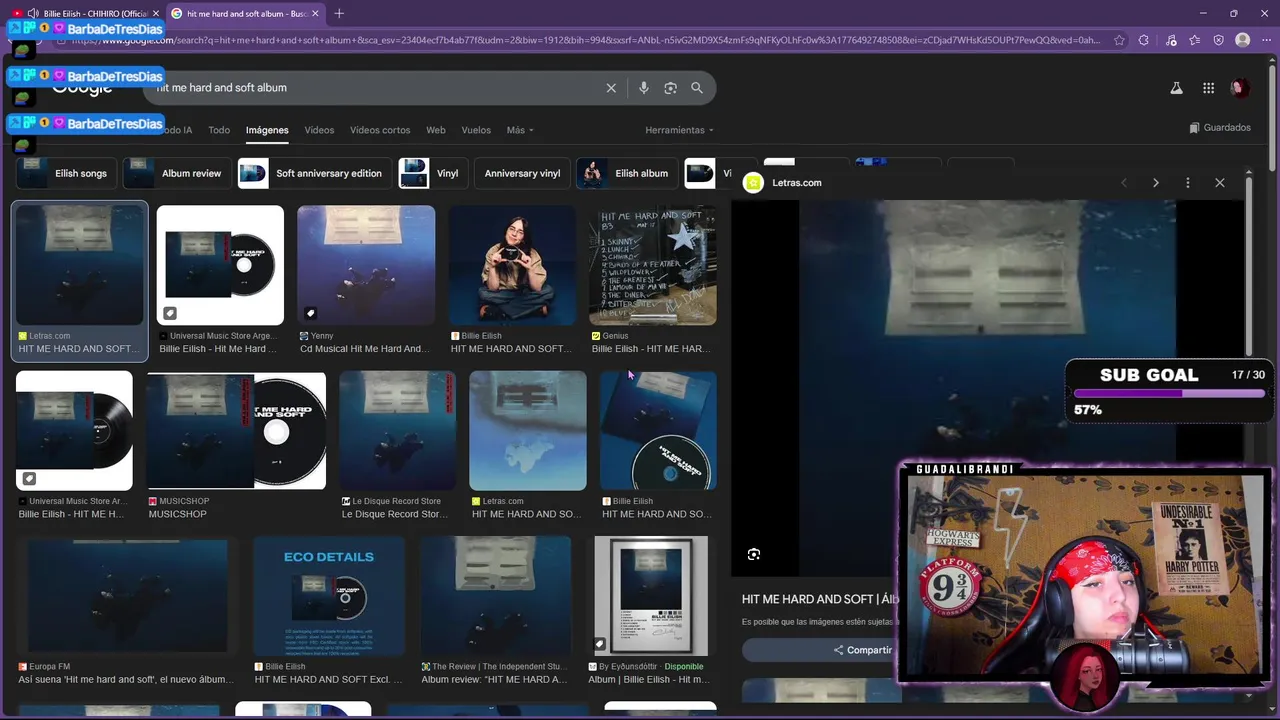Expand the Más search filter dropdown
This screenshot has width=1280, height=720.
(x=520, y=130)
